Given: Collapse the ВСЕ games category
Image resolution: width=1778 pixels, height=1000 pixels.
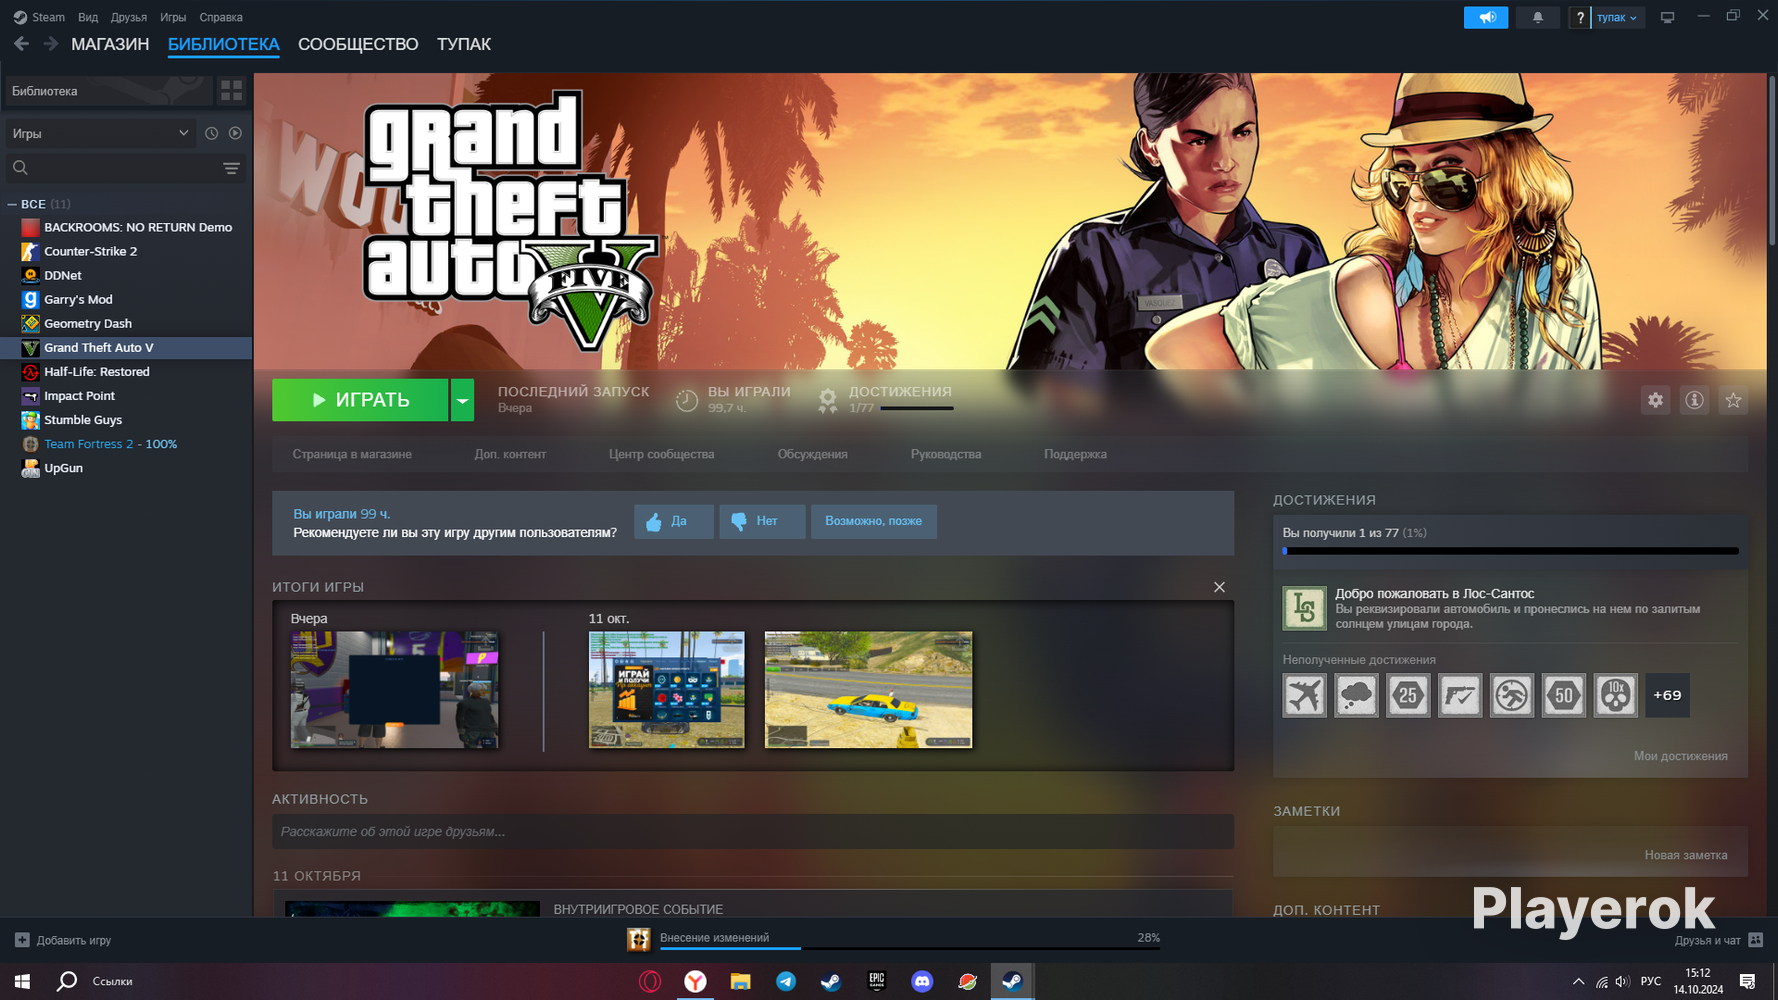Looking at the screenshot, I should [x=12, y=204].
